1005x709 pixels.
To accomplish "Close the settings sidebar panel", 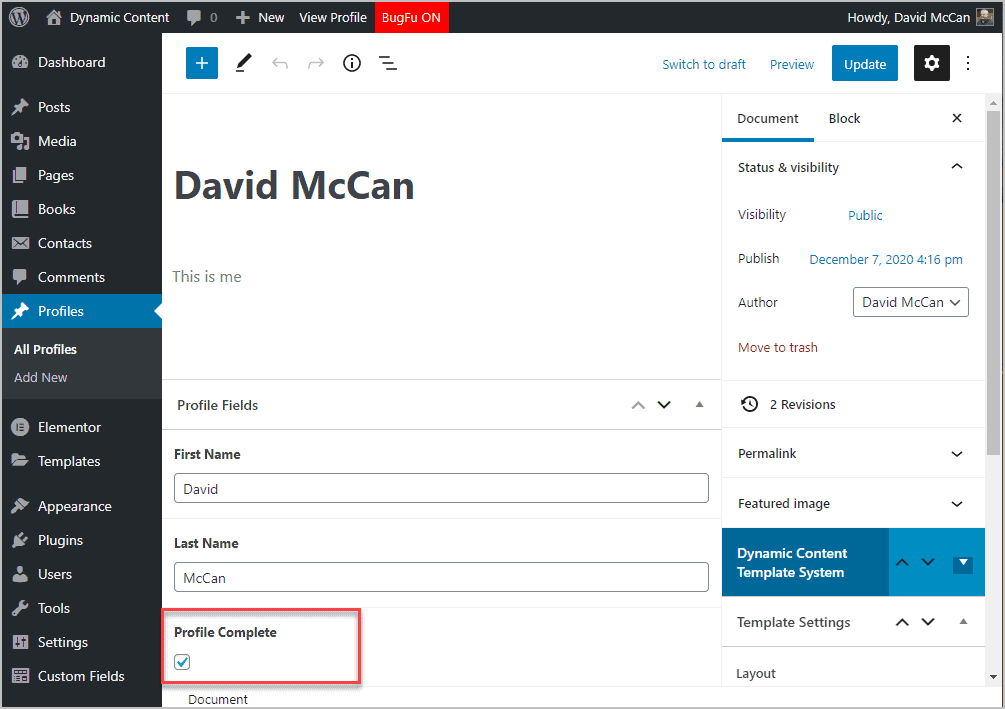I will pos(957,118).
